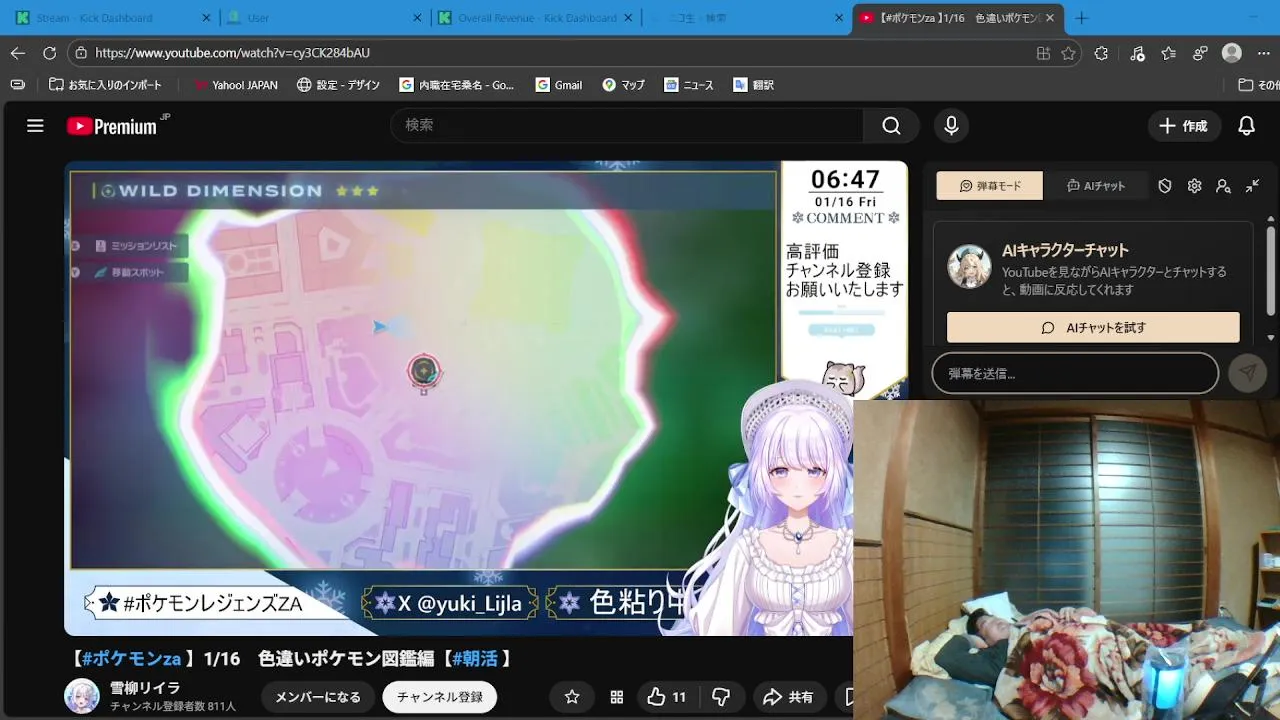Click the #ポケモンza hashtag in title

click(131, 658)
